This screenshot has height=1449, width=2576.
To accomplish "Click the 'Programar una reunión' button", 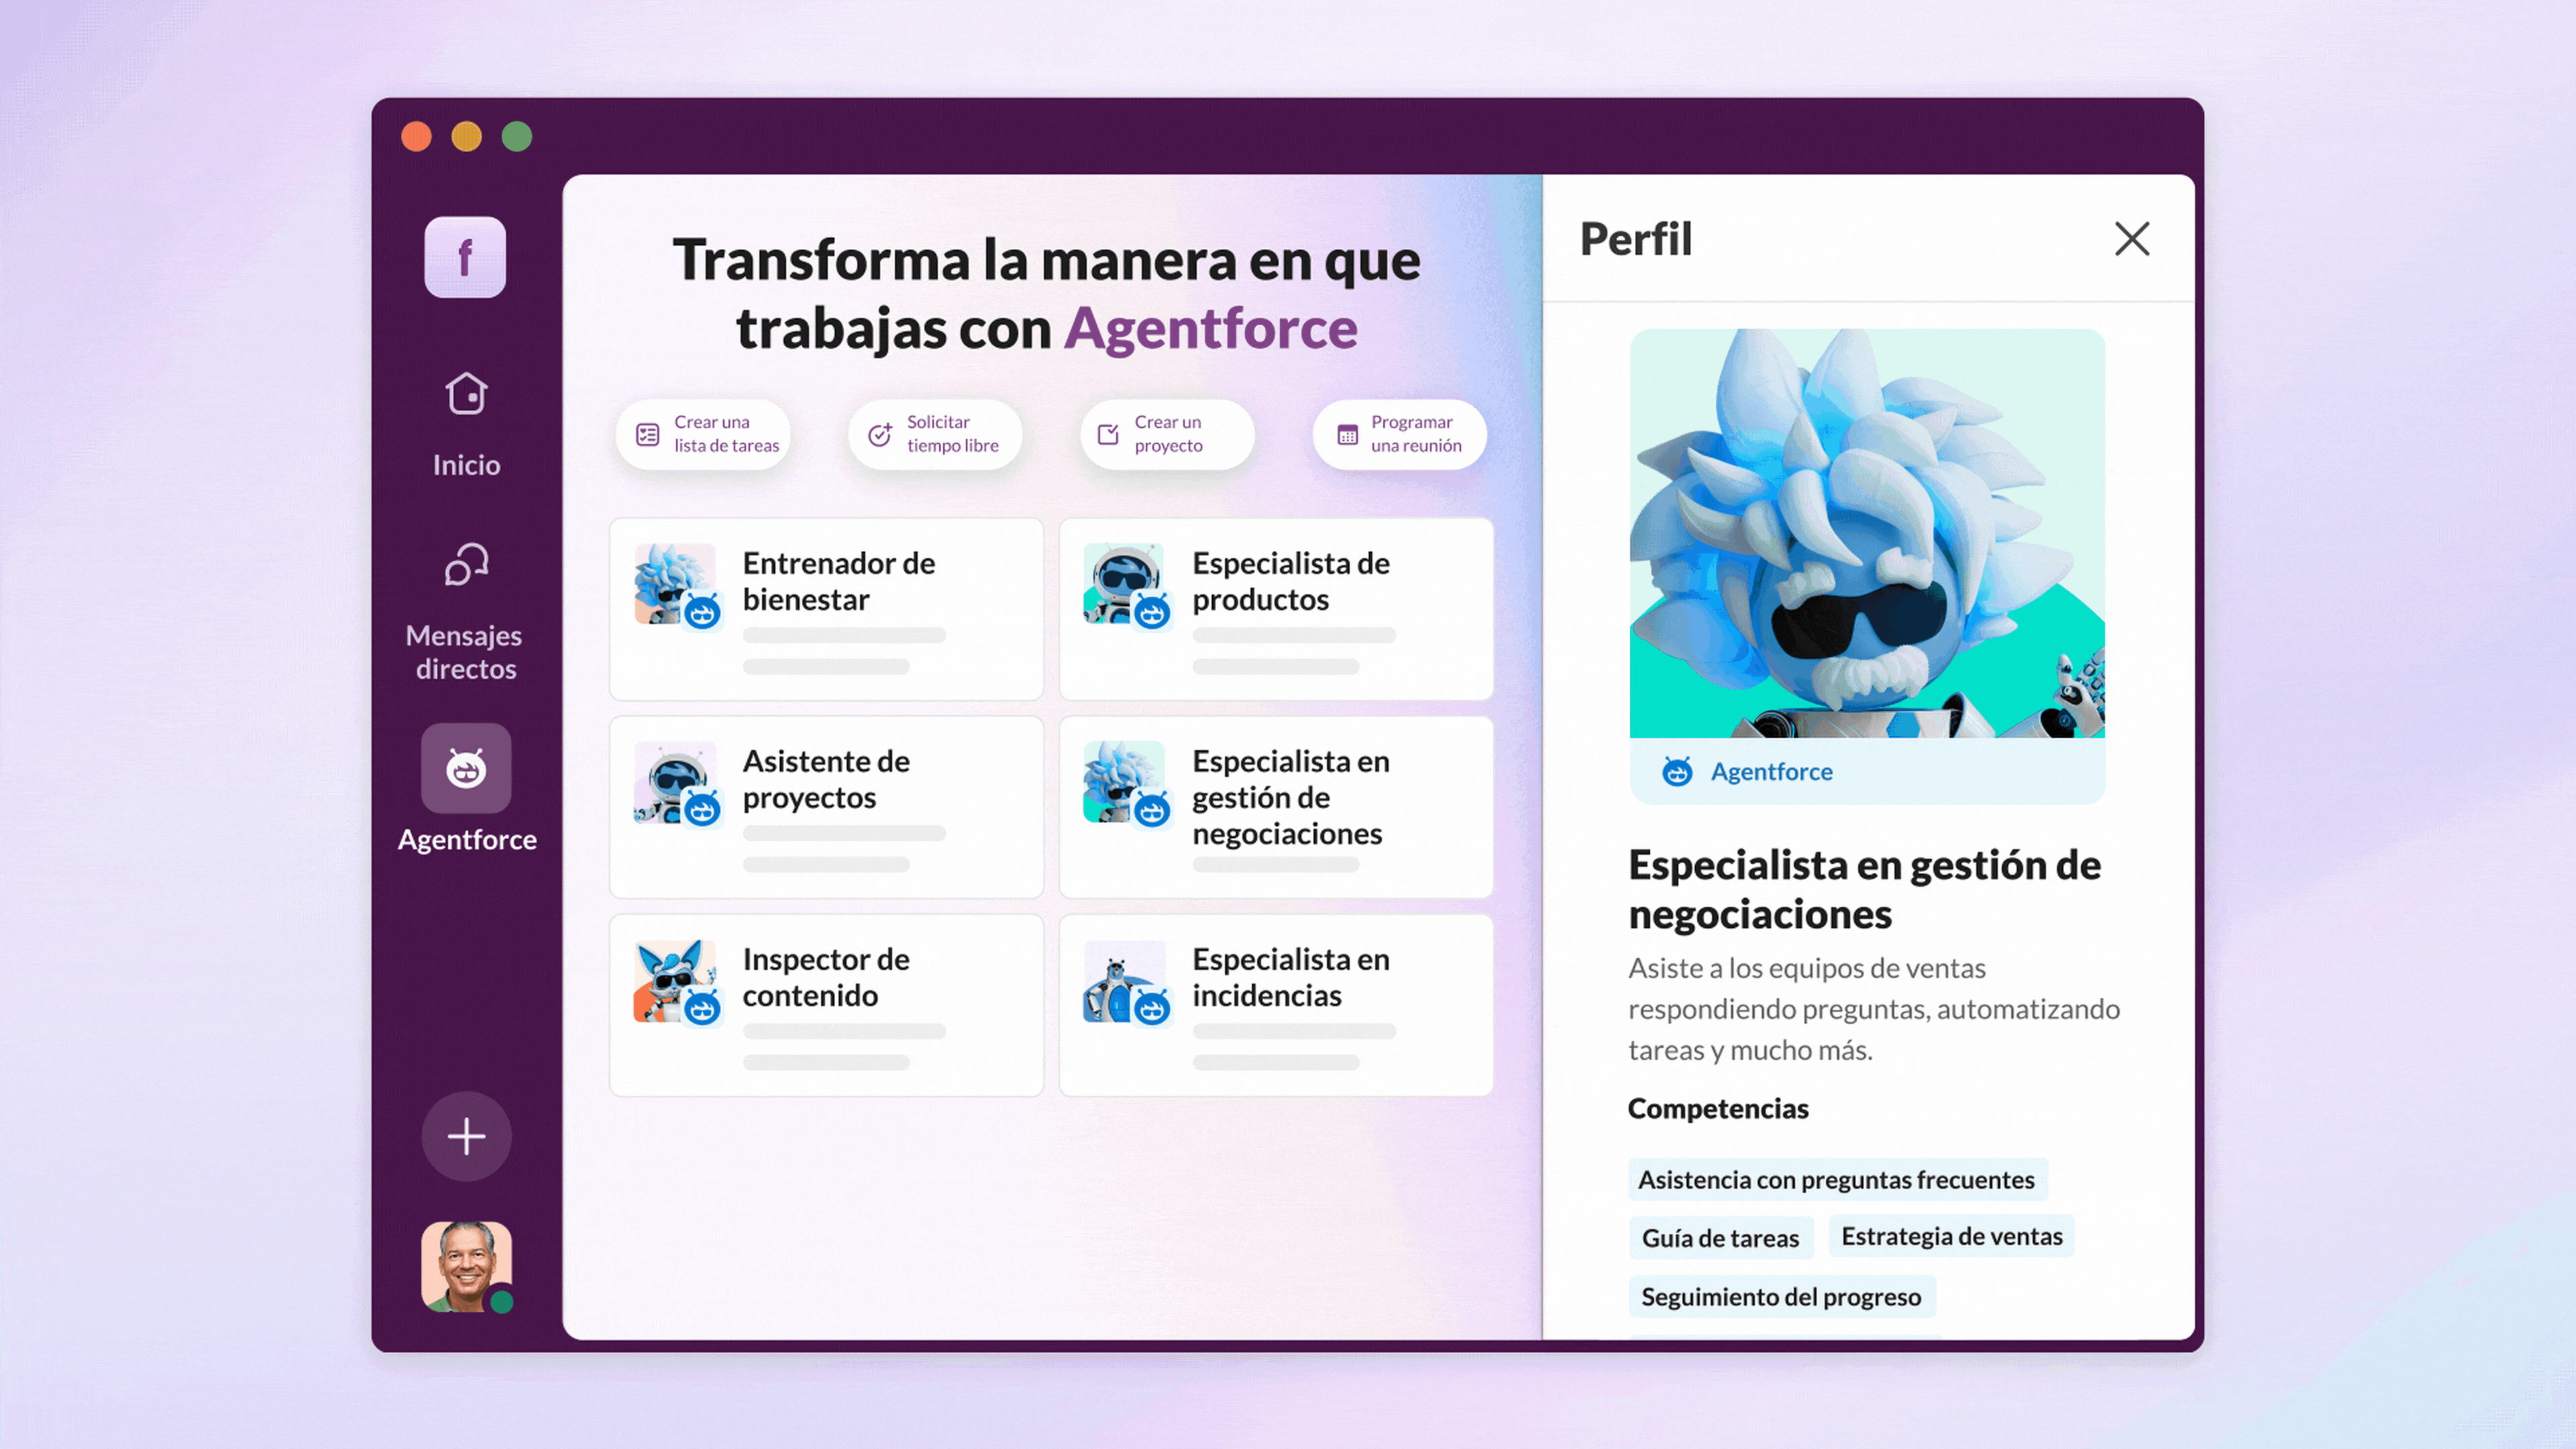I will [1400, 434].
